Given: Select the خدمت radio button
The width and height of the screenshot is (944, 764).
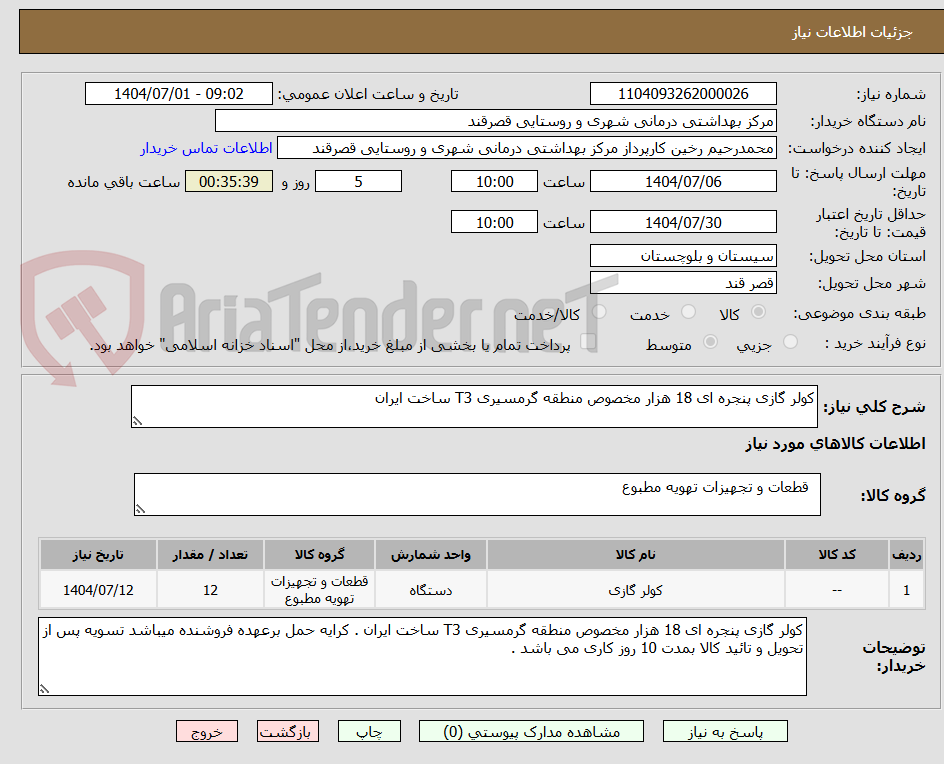Looking at the screenshot, I should point(688,312).
